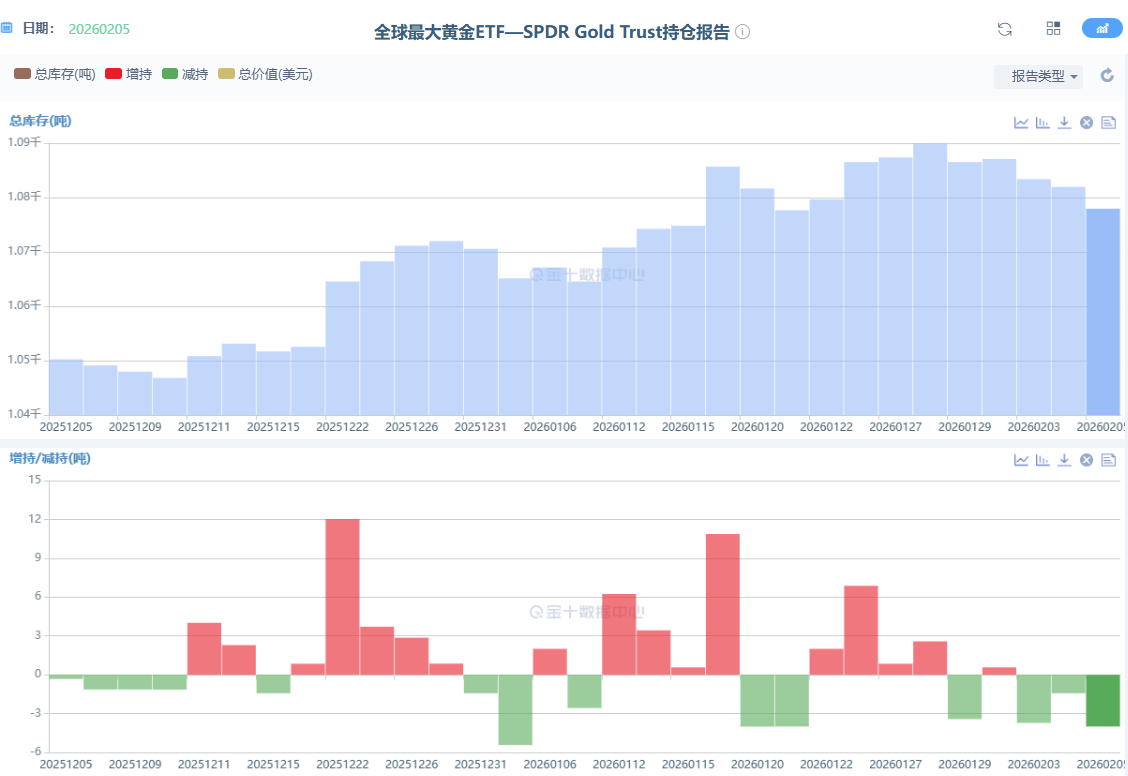1128x776 pixels.
Task: Open date picker showing 20260205
Action: [x=99, y=29]
